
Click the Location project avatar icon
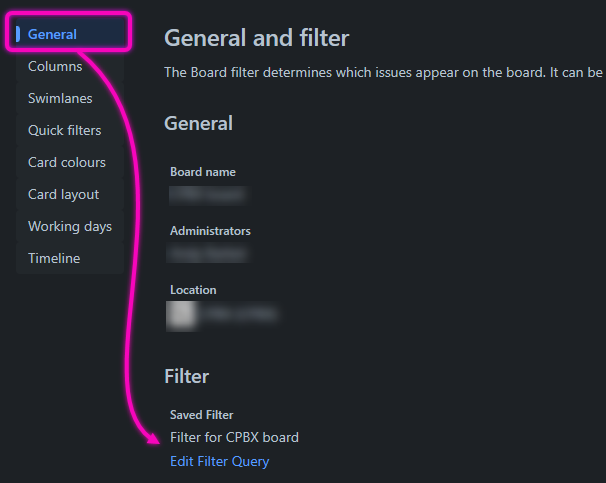(x=181, y=315)
